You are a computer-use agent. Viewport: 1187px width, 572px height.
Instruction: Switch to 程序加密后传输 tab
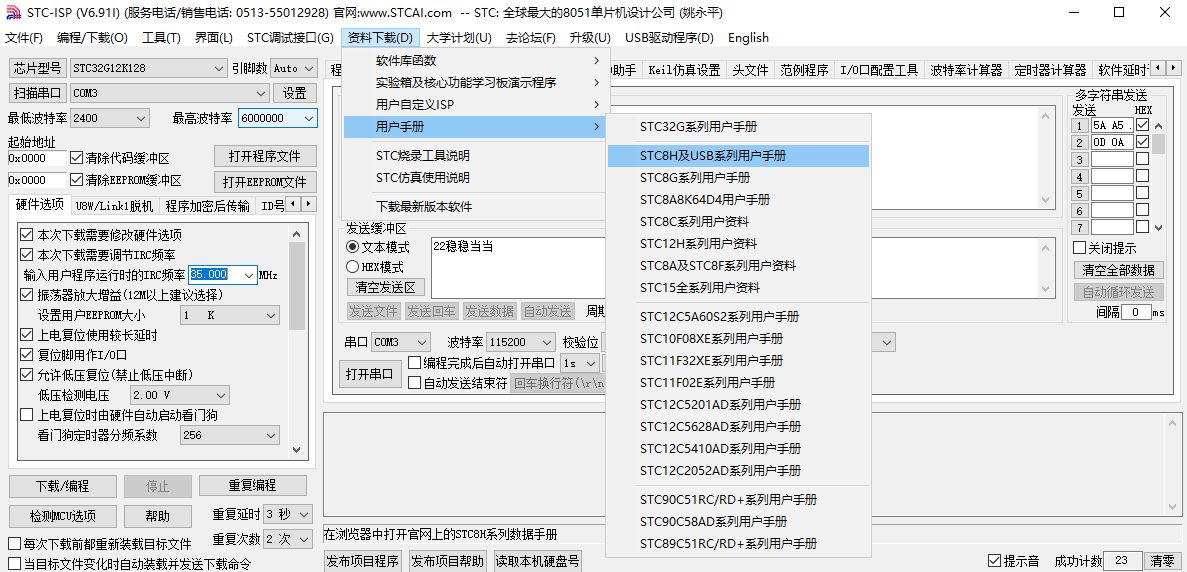tap(207, 206)
